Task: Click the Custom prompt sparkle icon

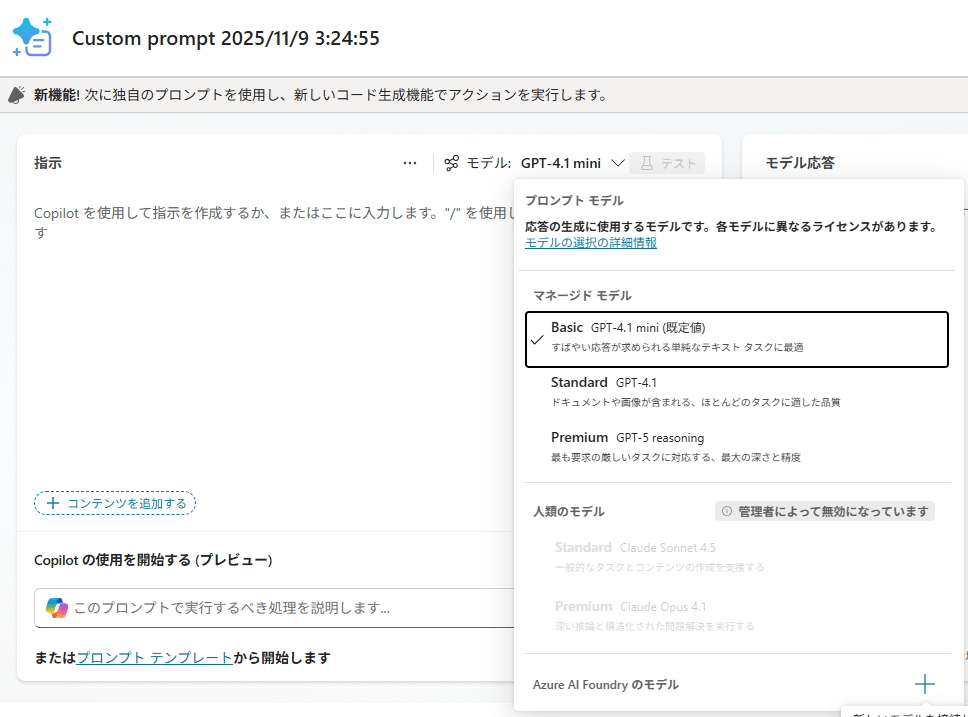Action: pos(33,37)
